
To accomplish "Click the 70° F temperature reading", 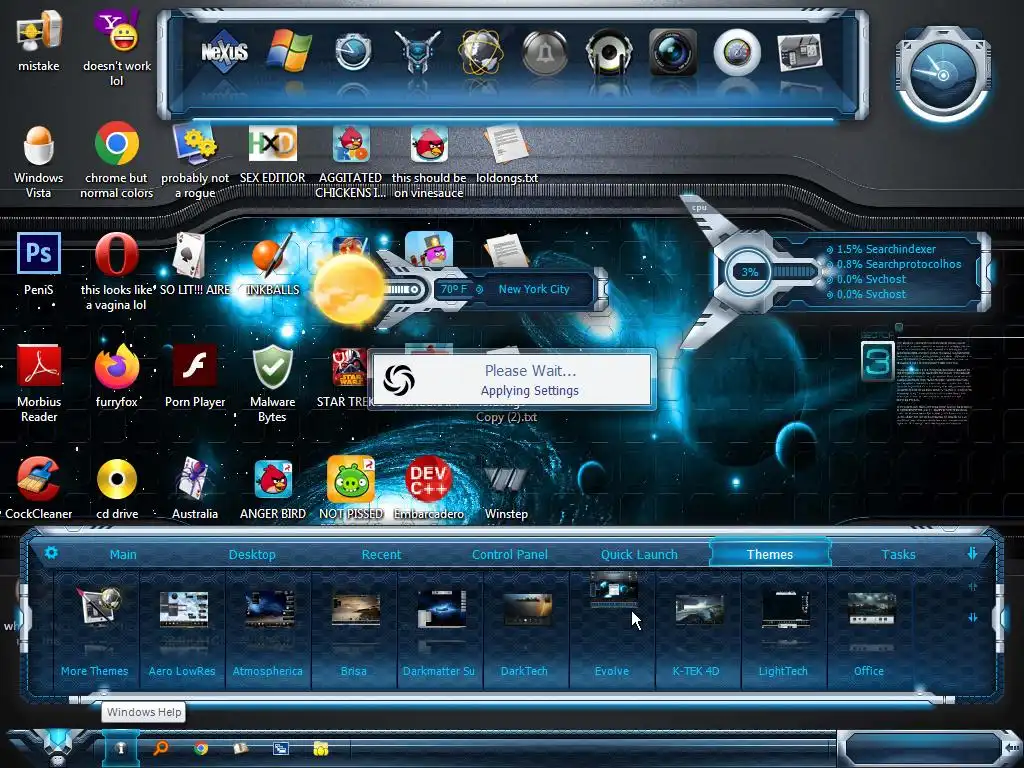I will click(454, 289).
